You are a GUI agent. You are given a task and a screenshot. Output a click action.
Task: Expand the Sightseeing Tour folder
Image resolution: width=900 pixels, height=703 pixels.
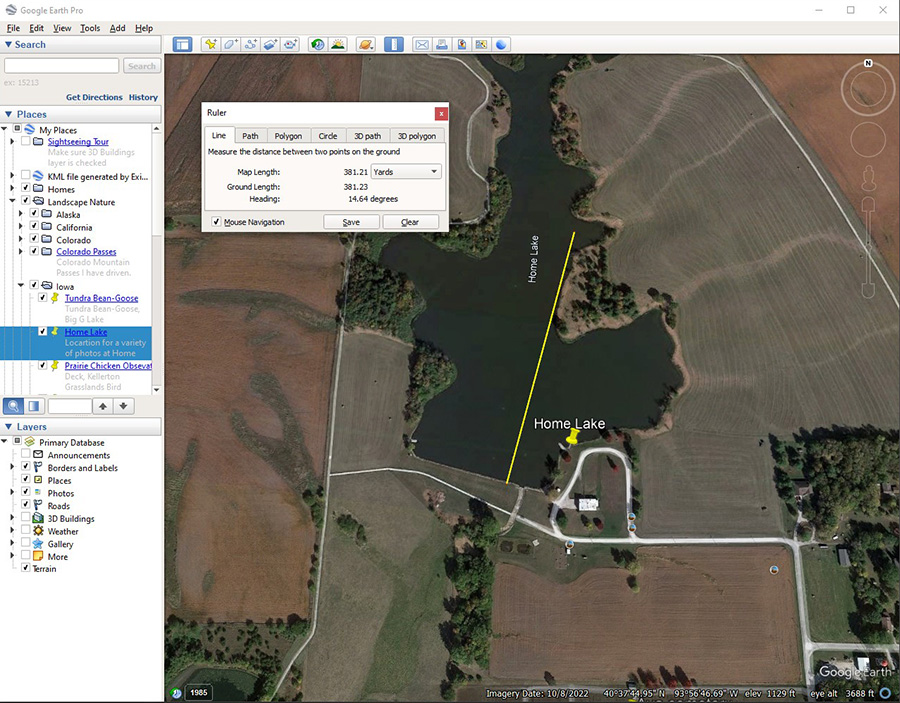[12, 141]
